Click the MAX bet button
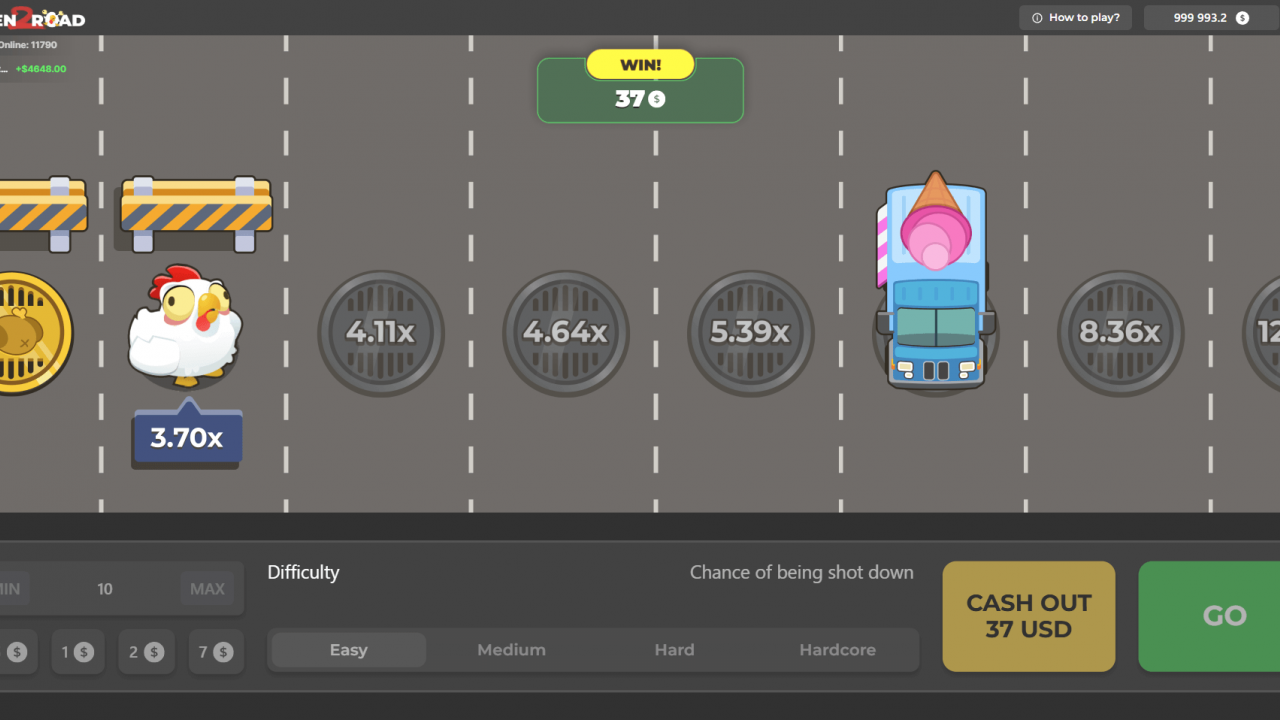Image resolution: width=1280 pixels, height=720 pixels. pyautogui.click(x=207, y=588)
